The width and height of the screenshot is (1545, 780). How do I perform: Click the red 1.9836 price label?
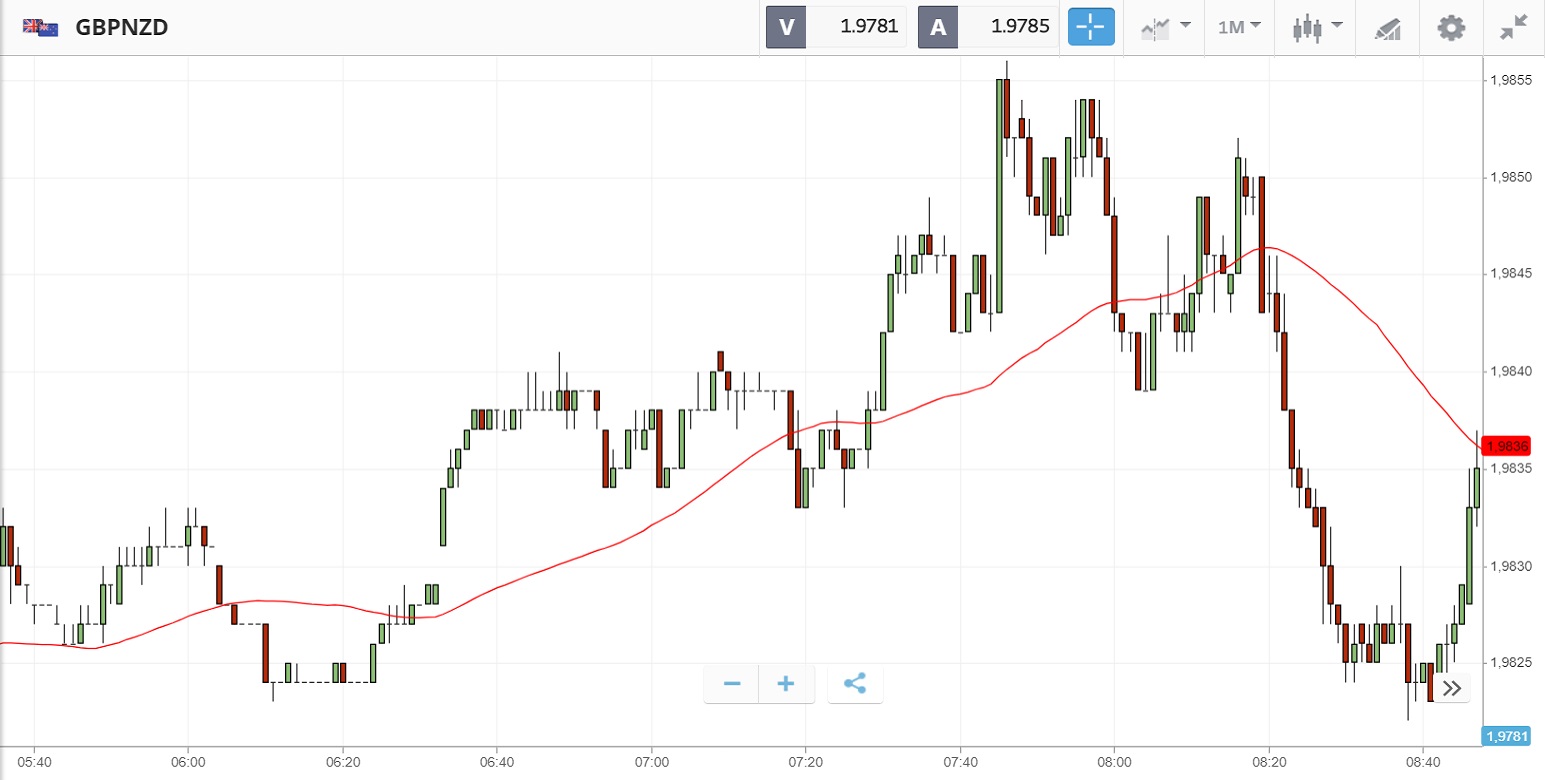point(1507,446)
